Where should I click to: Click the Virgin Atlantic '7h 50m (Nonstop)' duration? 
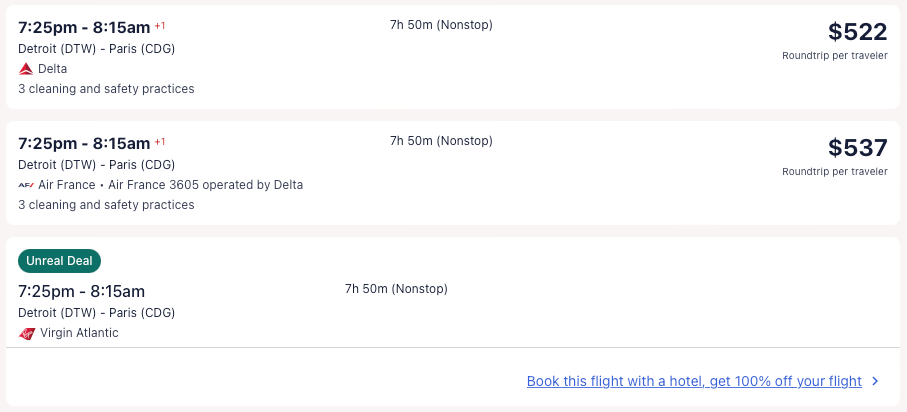(x=396, y=289)
